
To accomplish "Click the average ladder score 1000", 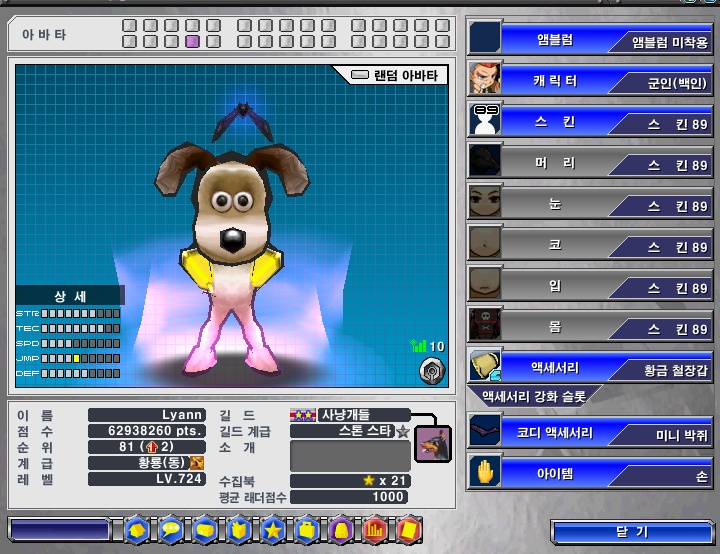I will (388, 497).
